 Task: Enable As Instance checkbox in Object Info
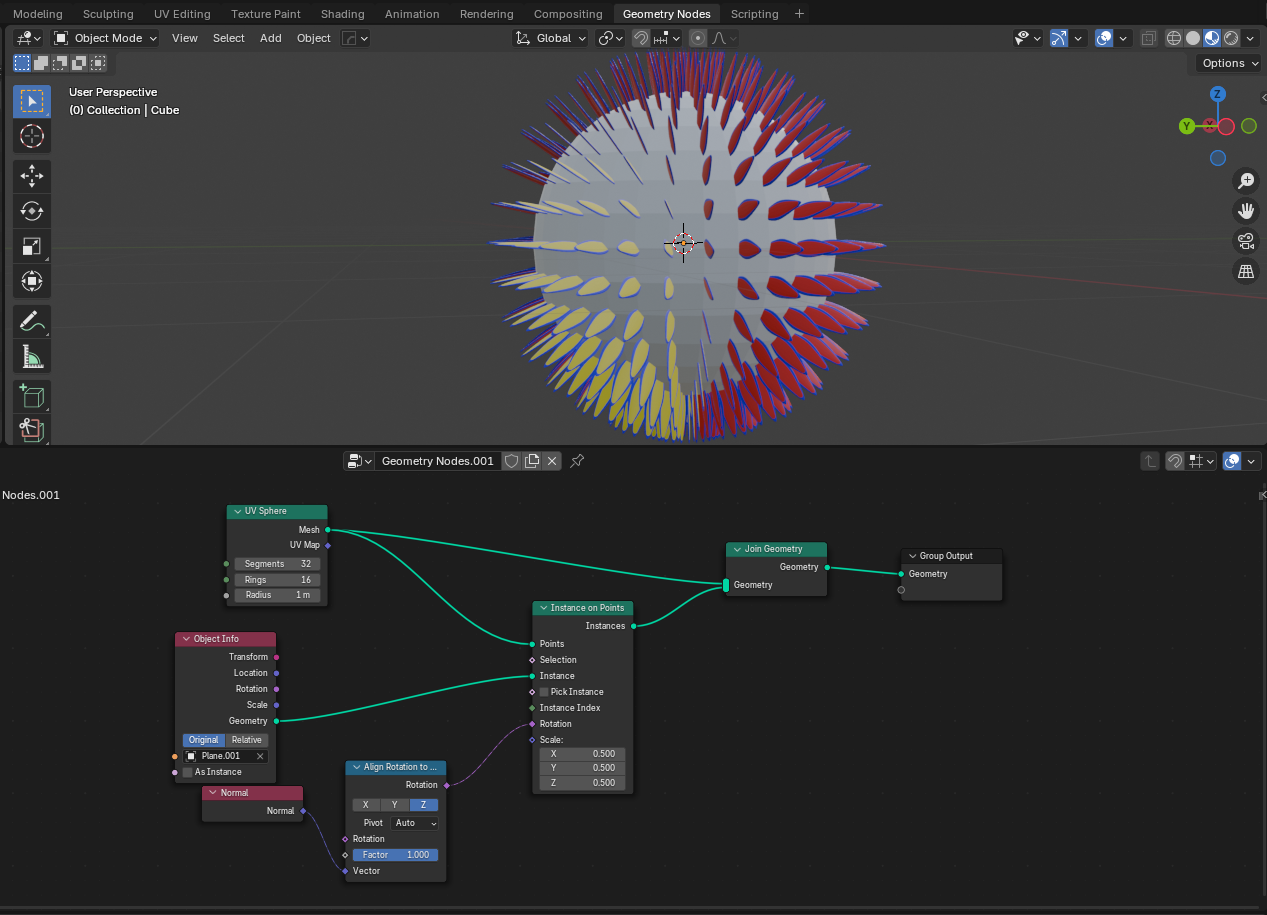pyautogui.click(x=187, y=772)
